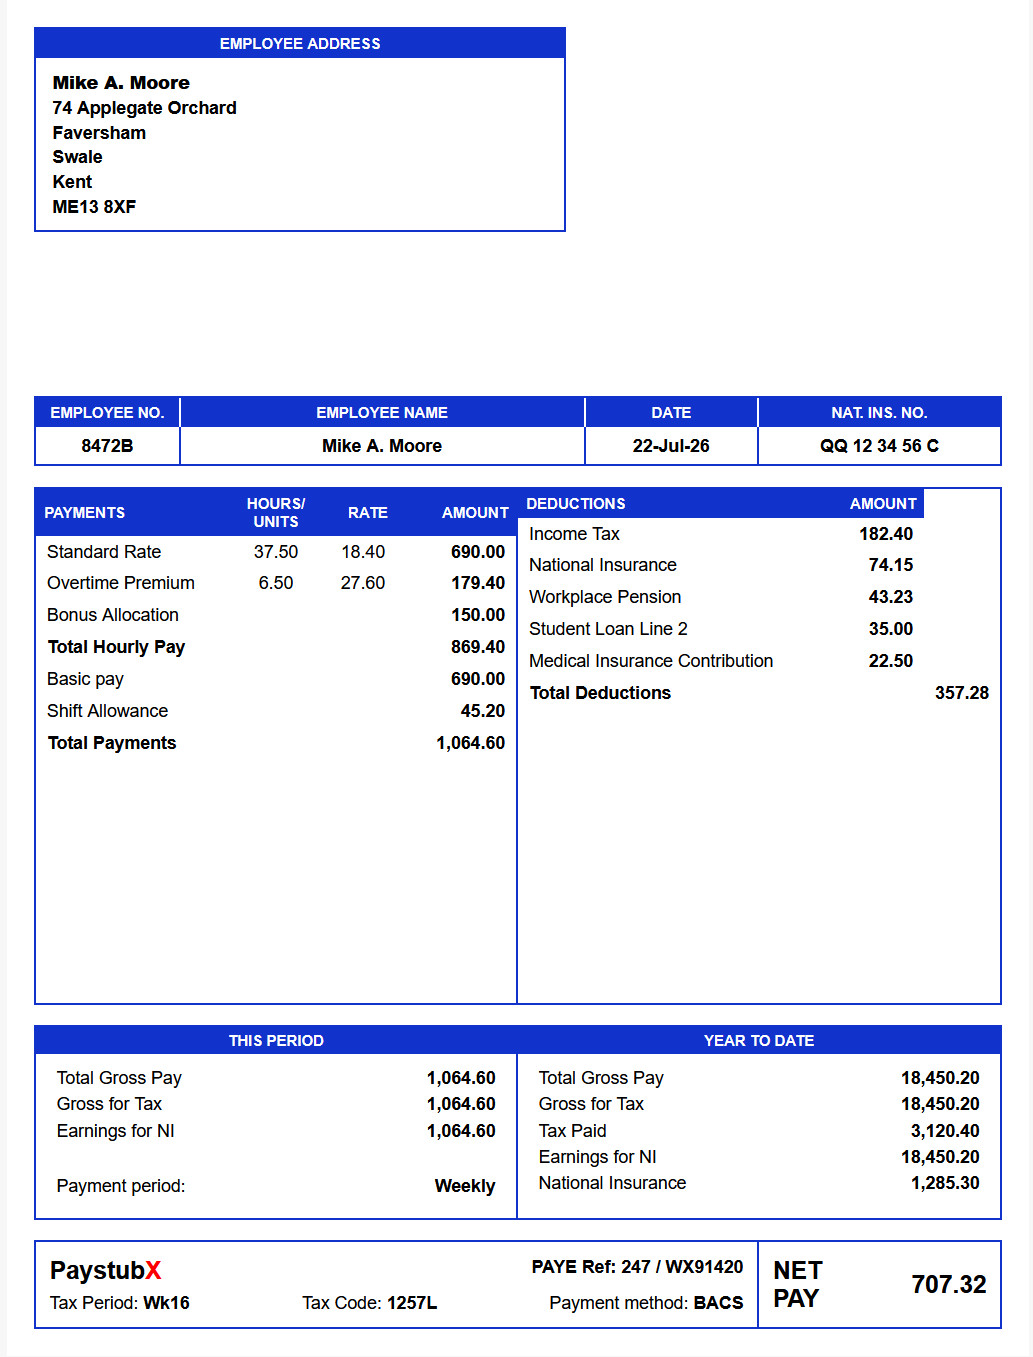Viewport: 1033px width, 1357px height.
Task: Select the Payment period value Weekly
Action: coord(465,1186)
